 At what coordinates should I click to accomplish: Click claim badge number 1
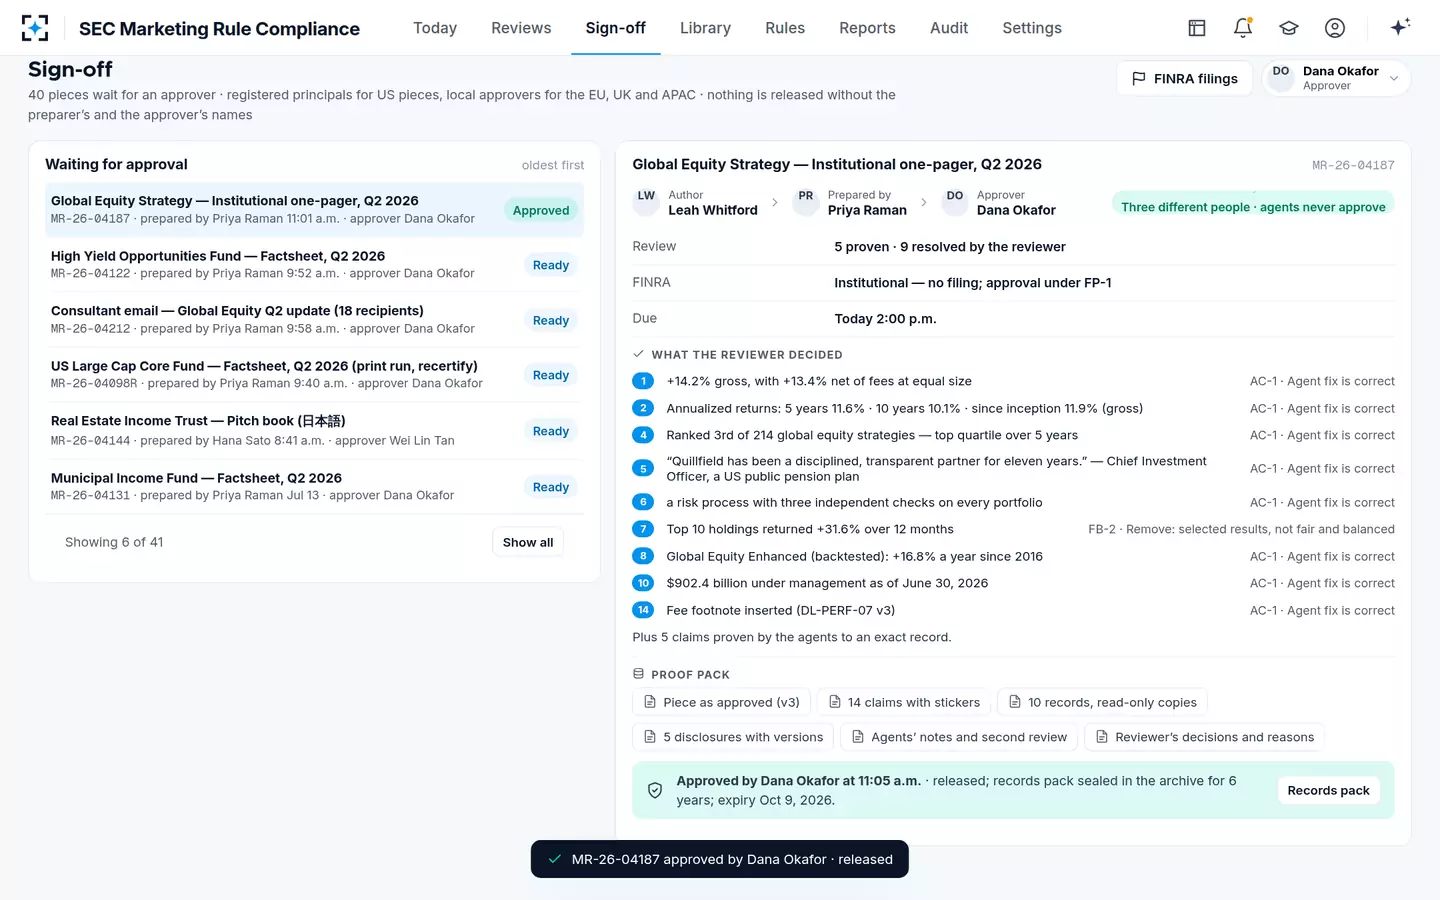643,381
